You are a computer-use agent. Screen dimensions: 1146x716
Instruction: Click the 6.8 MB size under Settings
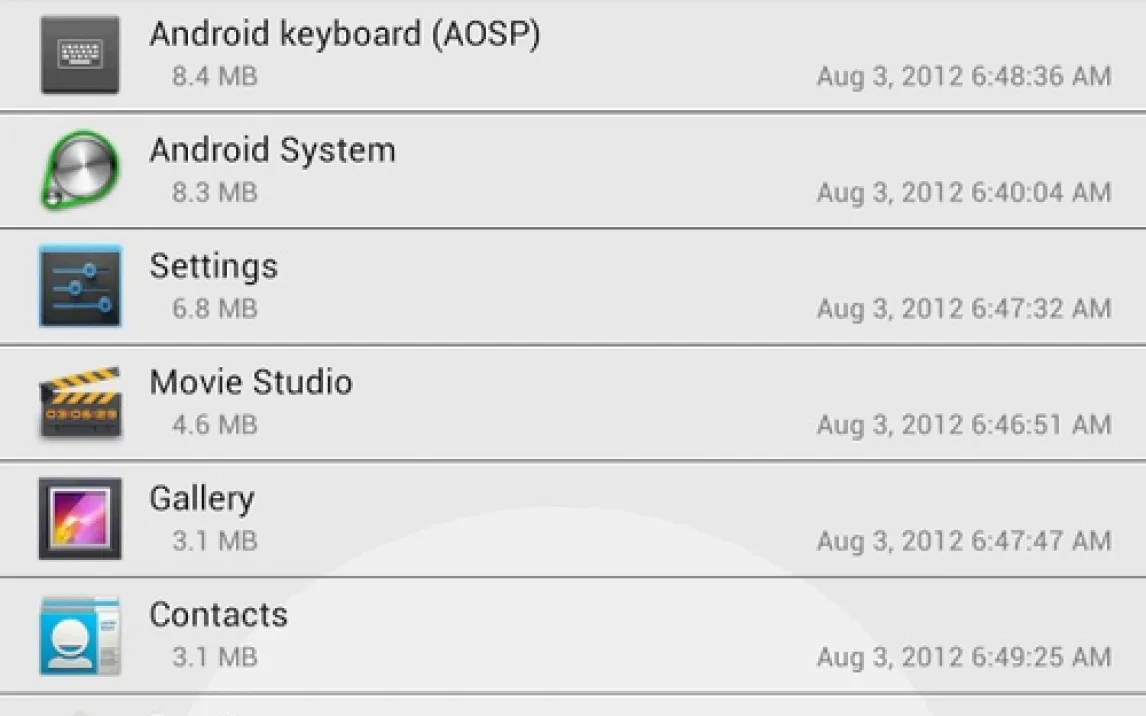pos(214,308)
